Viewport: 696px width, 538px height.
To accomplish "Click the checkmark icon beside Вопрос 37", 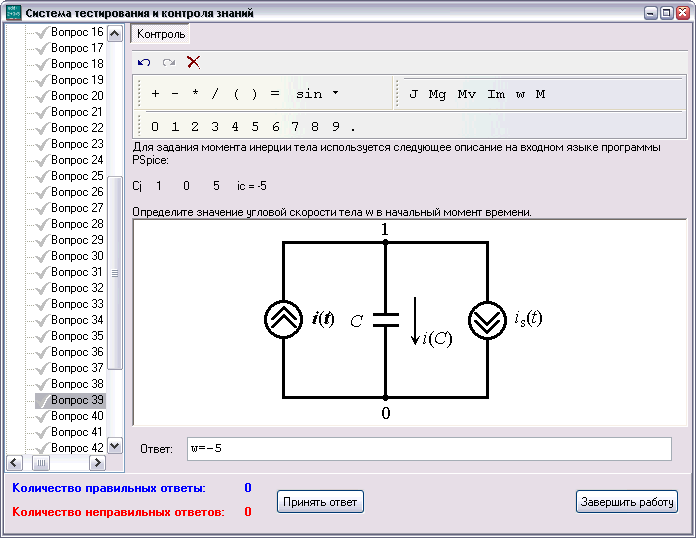I will click(x=41, y=368).
